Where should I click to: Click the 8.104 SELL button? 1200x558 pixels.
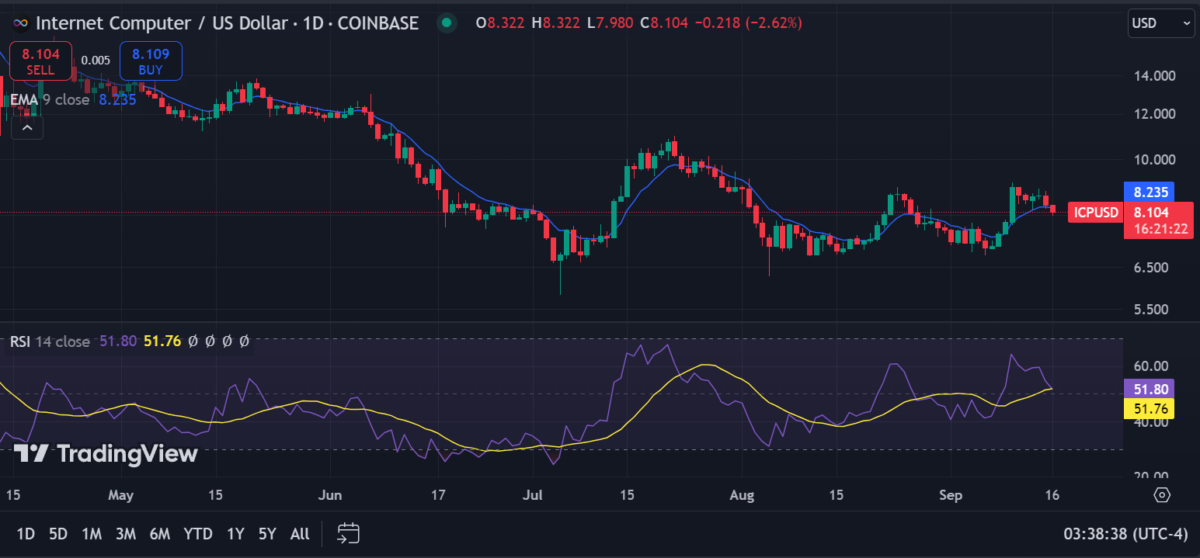tap(40, 61)
